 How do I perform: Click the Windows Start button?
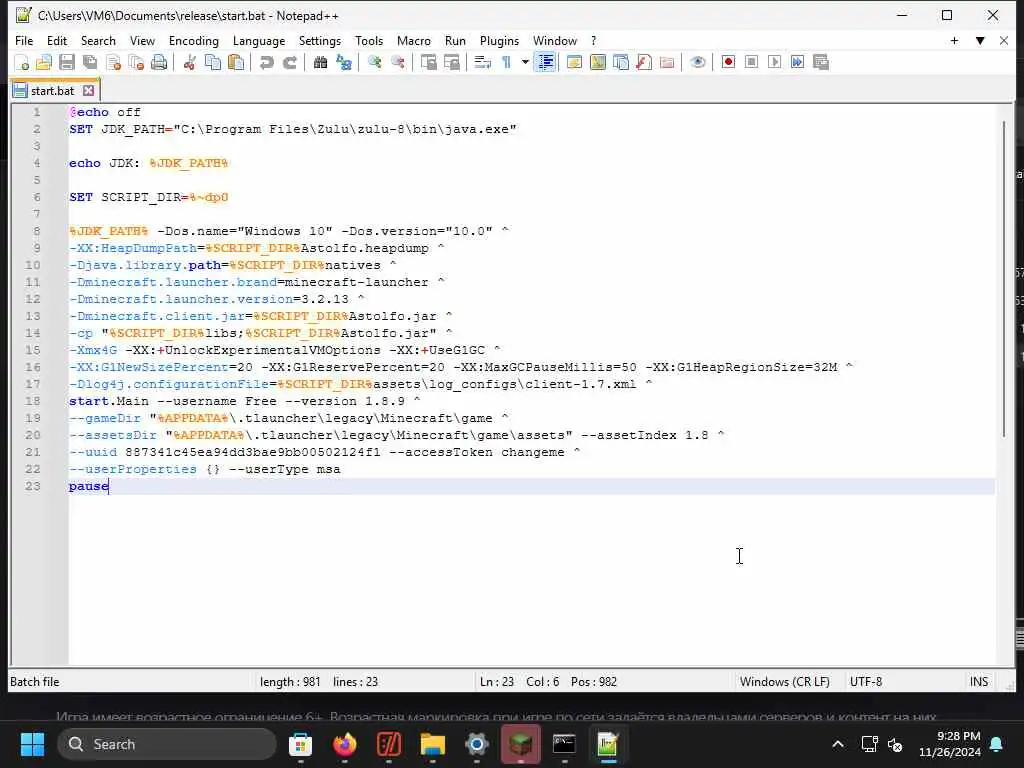tap(32, 744)
